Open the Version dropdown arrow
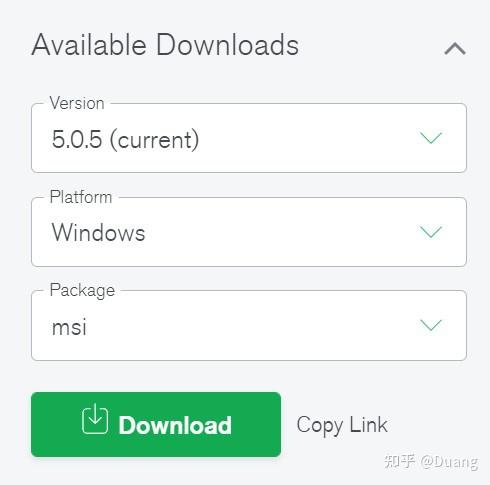 pos(431,138)
